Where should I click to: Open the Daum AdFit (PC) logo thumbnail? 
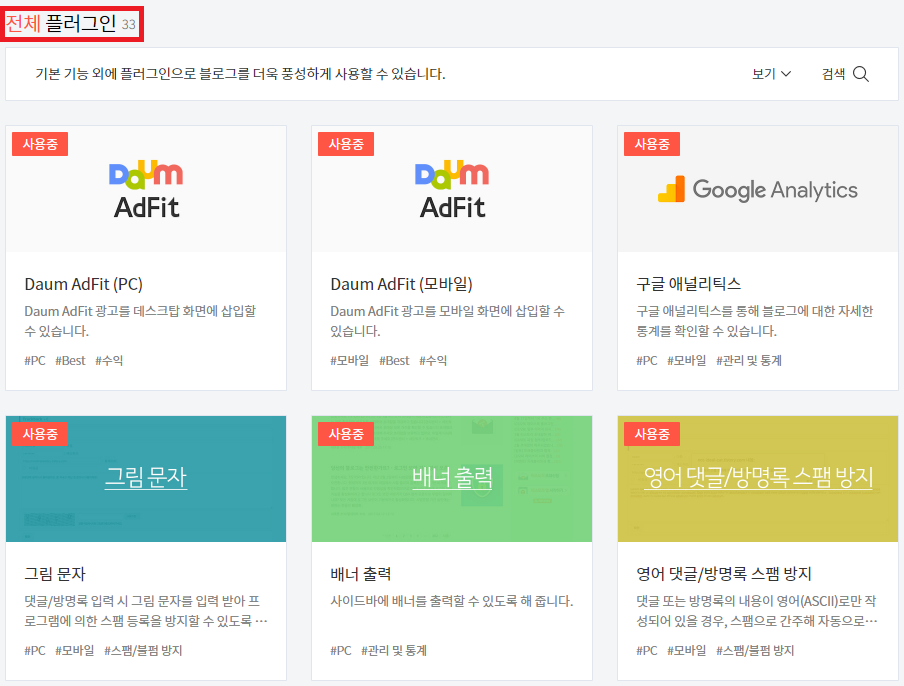[146, 189]
